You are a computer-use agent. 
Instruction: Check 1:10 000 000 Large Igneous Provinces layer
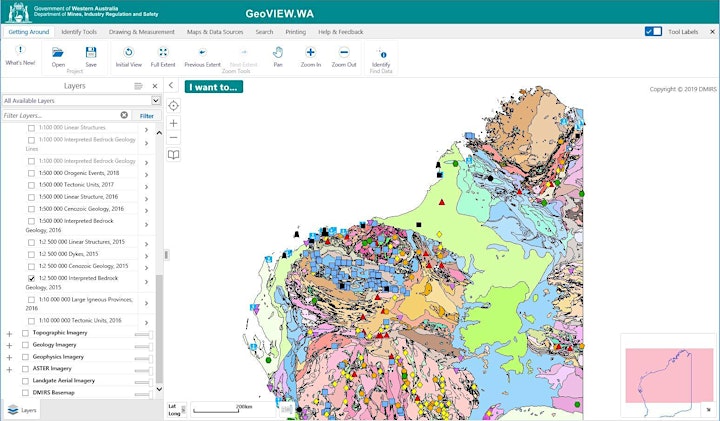[31, 300]
